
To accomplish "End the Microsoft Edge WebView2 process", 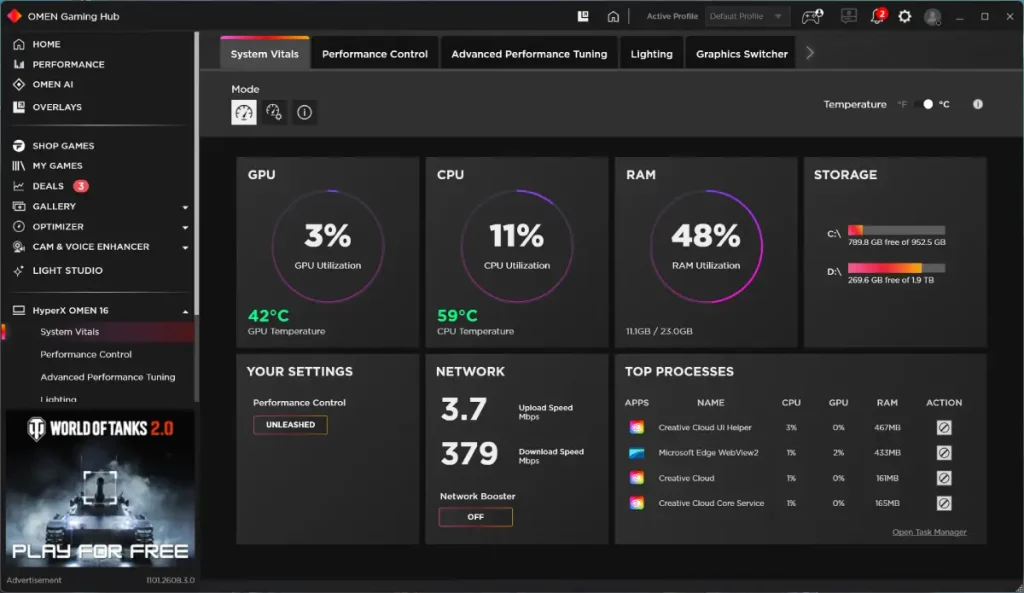I will (944, 453).
